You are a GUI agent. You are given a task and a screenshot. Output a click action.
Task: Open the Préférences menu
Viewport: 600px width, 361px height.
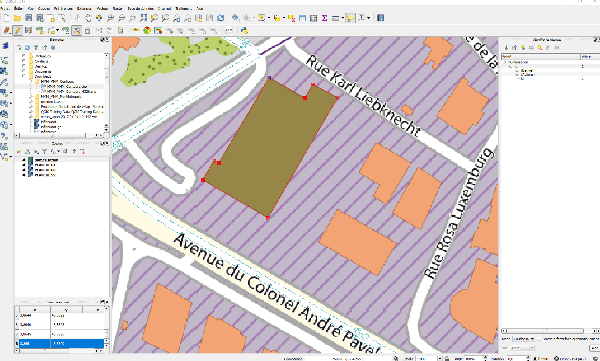(x=63, y=8)
